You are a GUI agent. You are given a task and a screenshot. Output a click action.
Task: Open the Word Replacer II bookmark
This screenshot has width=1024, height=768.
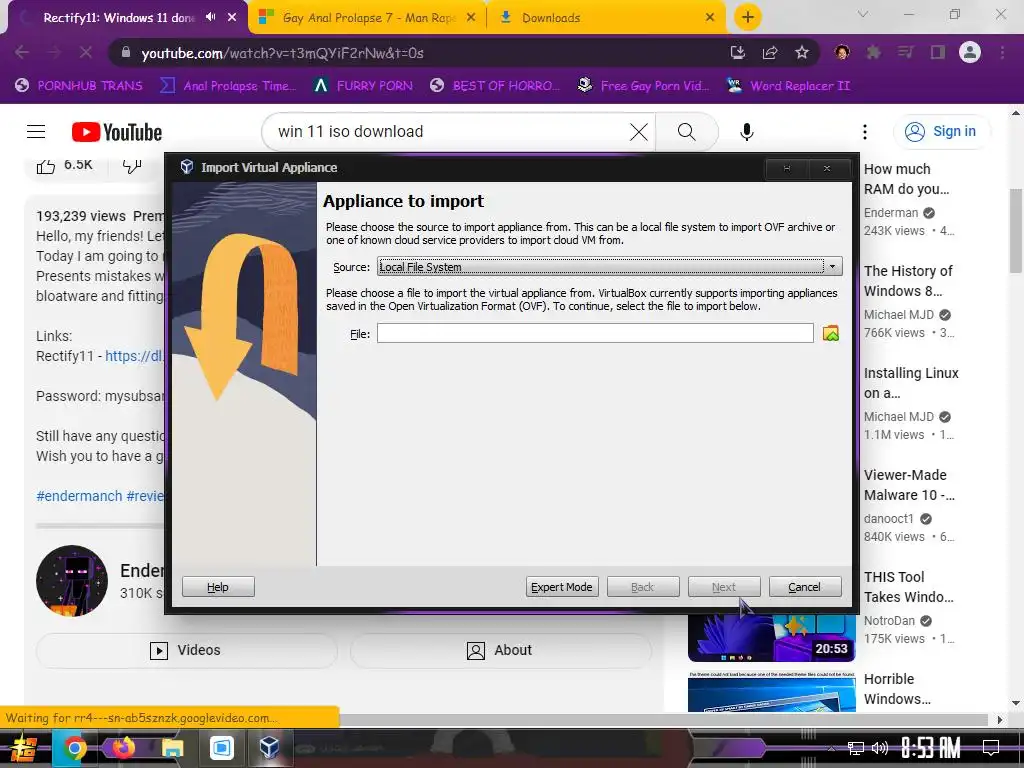coord(788,86)
